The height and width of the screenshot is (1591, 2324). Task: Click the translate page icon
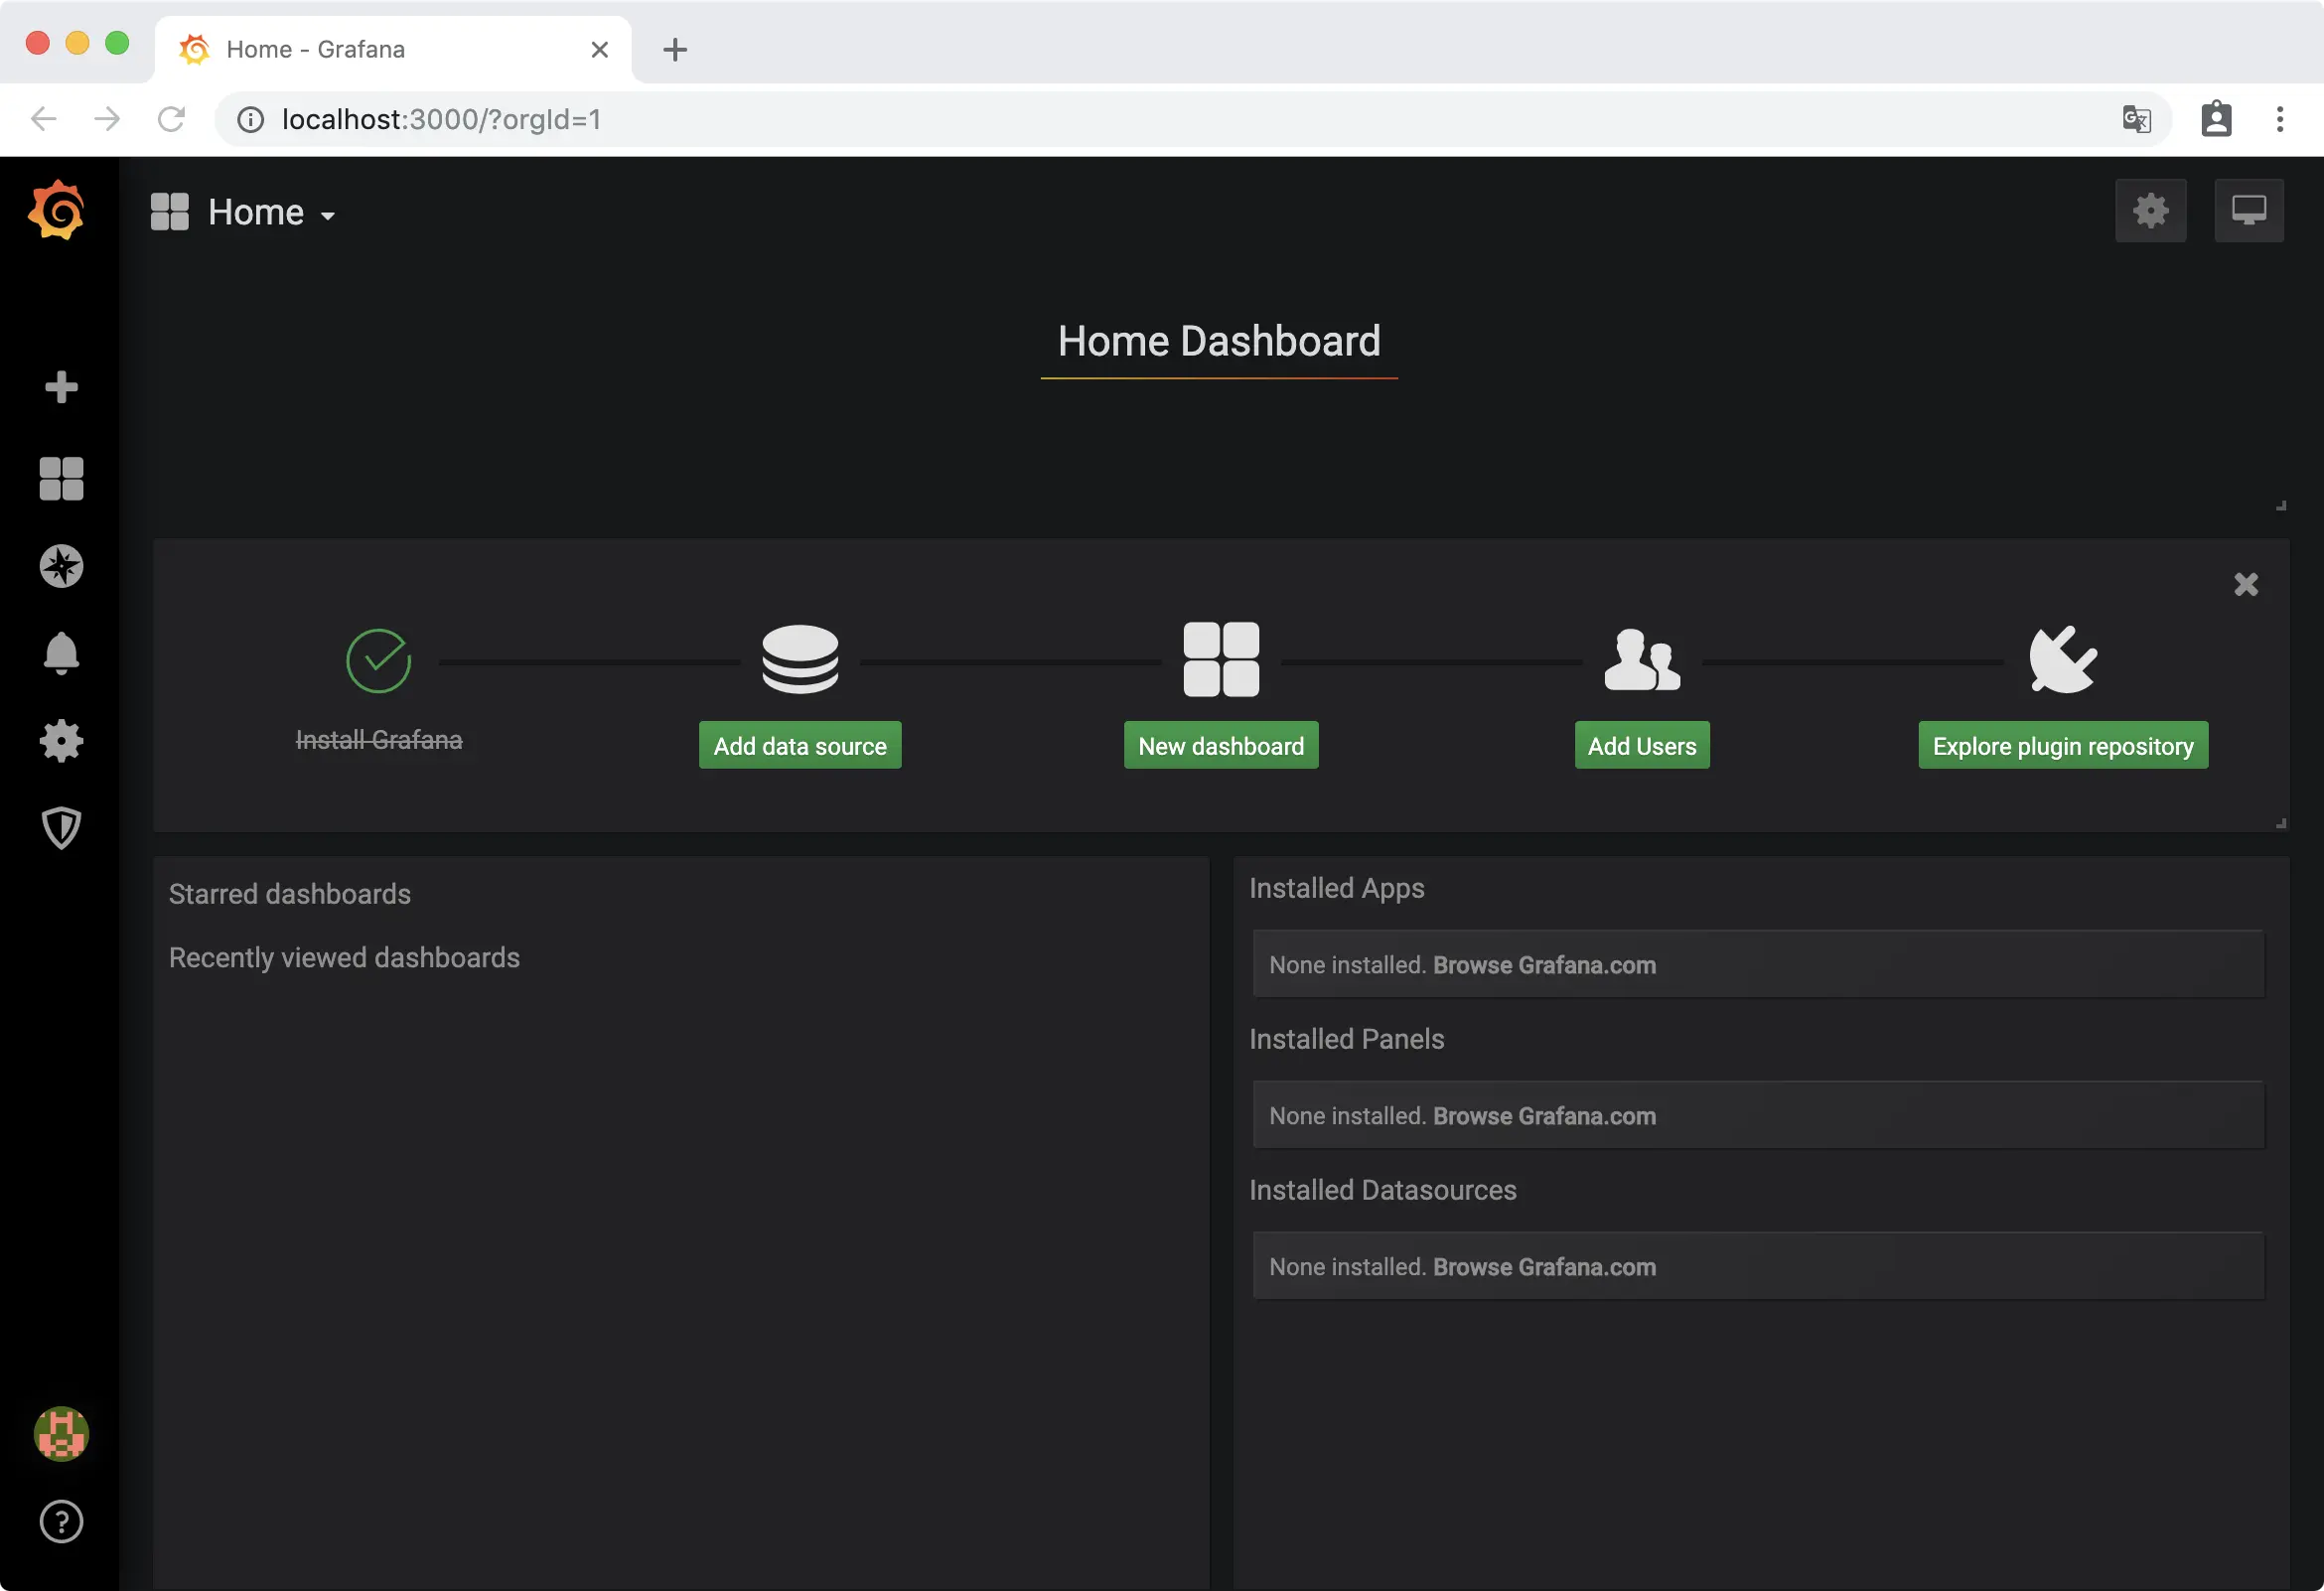[x=2136, y=119]
